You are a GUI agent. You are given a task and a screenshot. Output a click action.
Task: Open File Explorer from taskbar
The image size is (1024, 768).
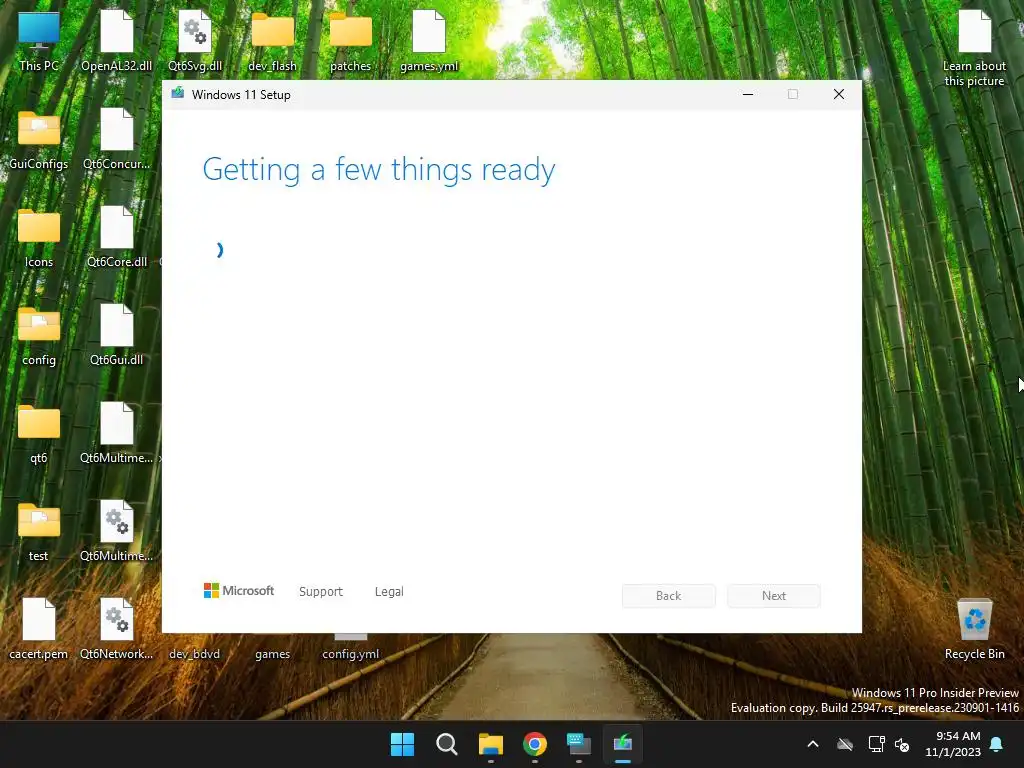(490, 744)
